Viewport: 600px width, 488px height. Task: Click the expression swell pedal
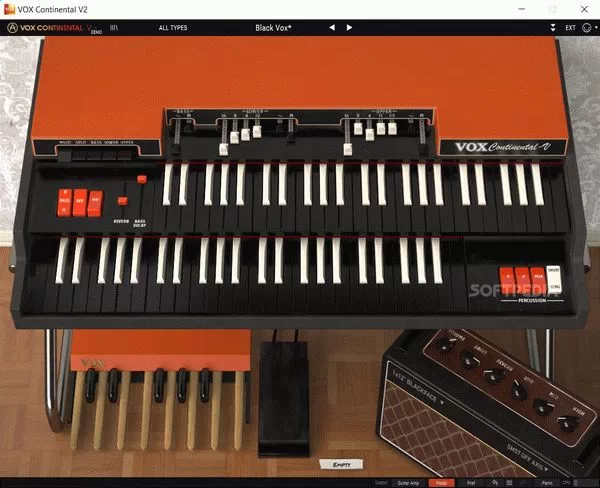click(x=284, y=398)
